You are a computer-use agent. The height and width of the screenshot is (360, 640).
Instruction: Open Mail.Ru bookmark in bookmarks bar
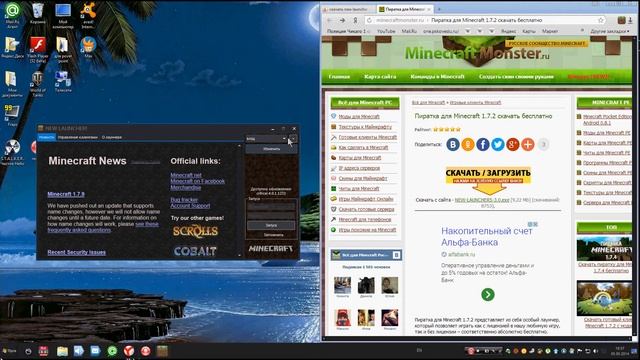[x=409, y=31]
